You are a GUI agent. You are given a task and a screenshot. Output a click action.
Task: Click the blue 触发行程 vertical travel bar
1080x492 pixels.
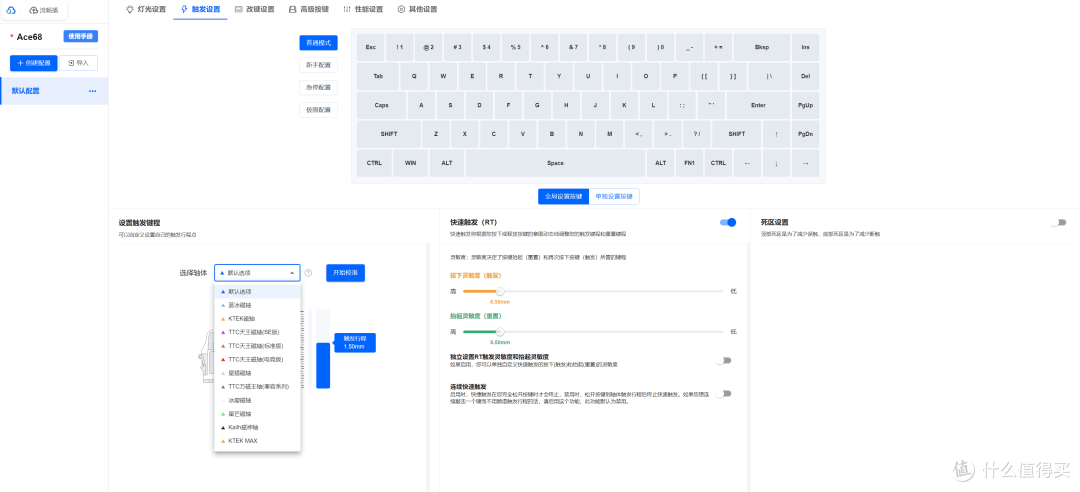coord(323,366)
